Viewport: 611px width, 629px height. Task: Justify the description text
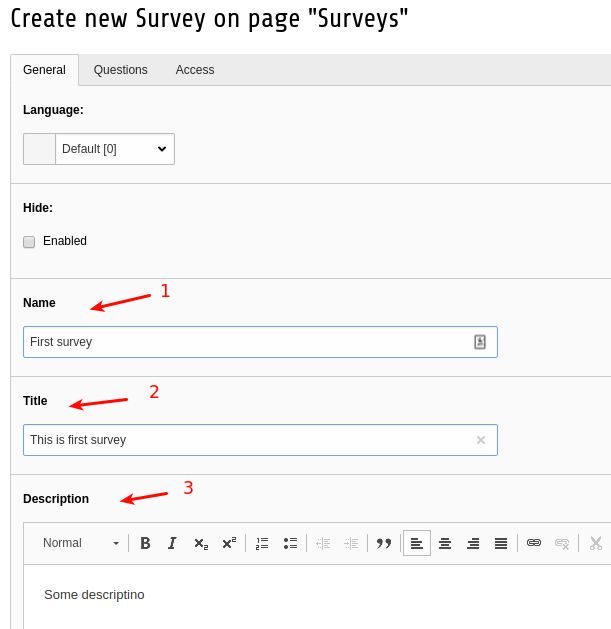[501, 543]
